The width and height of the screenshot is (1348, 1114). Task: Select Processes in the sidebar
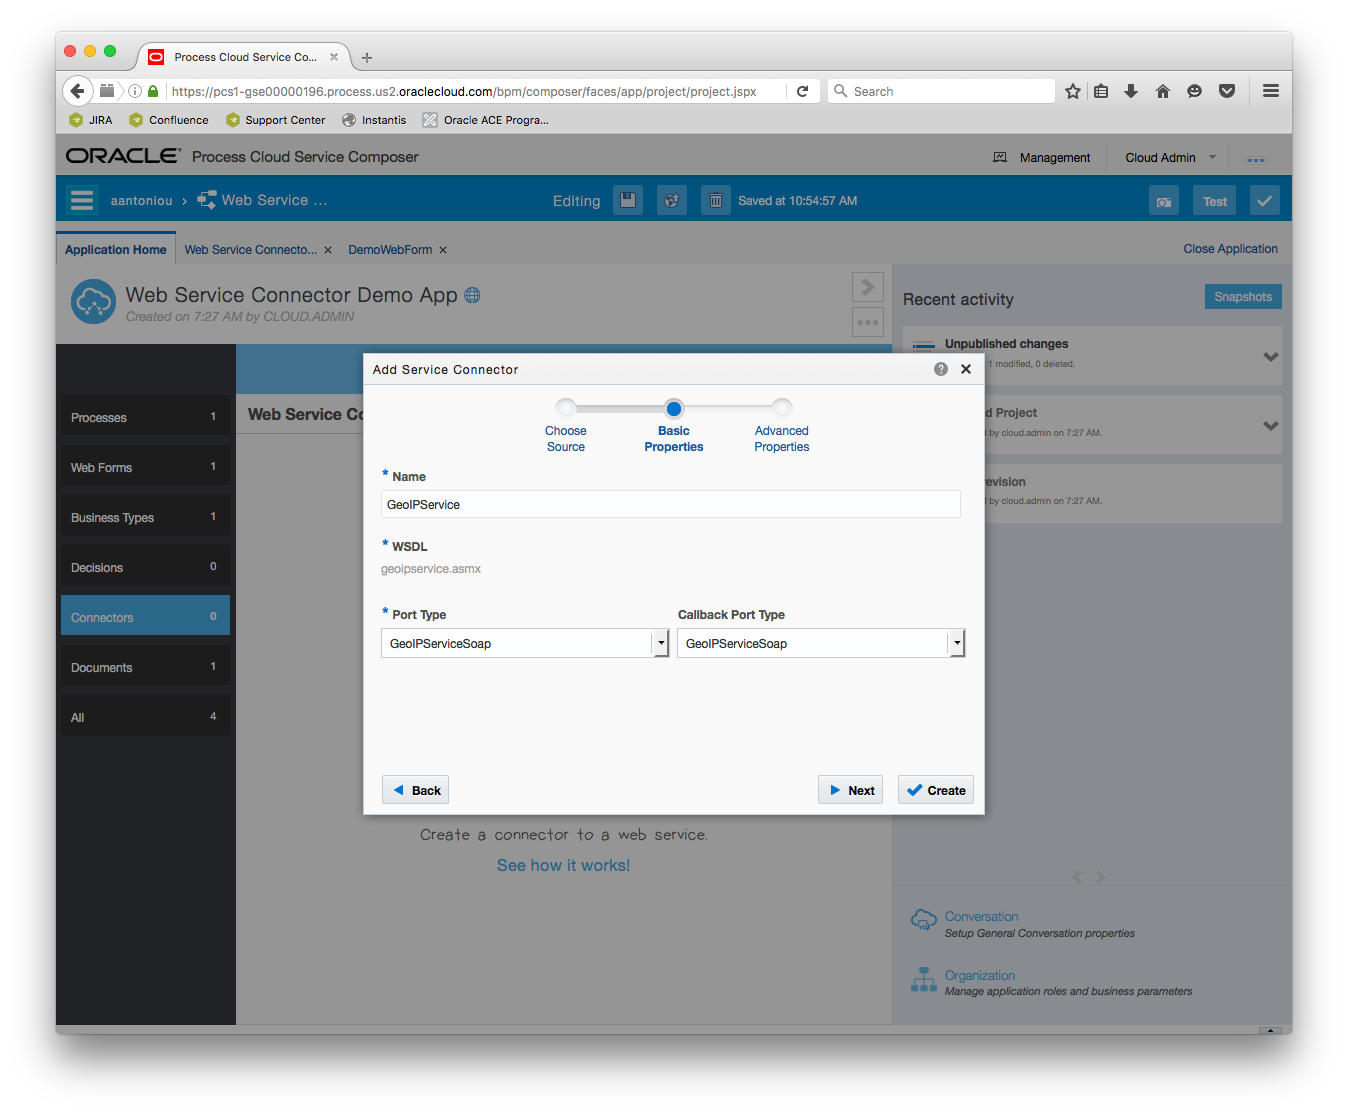click(x=145, y=417)
